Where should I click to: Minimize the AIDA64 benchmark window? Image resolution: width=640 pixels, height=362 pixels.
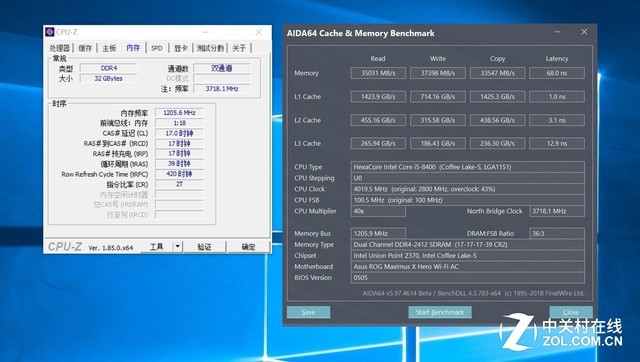(557, 32)
